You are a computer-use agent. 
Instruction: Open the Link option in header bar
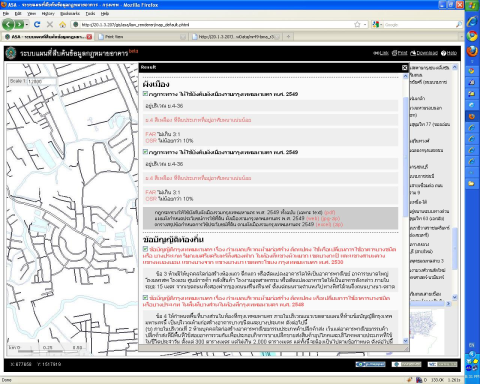tap(381, 53)
